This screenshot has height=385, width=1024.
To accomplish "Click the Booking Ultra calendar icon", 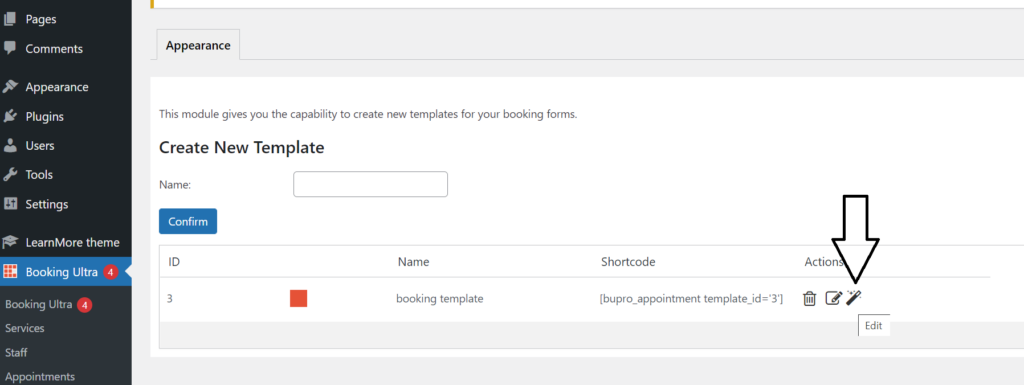I will coord(10,271).
